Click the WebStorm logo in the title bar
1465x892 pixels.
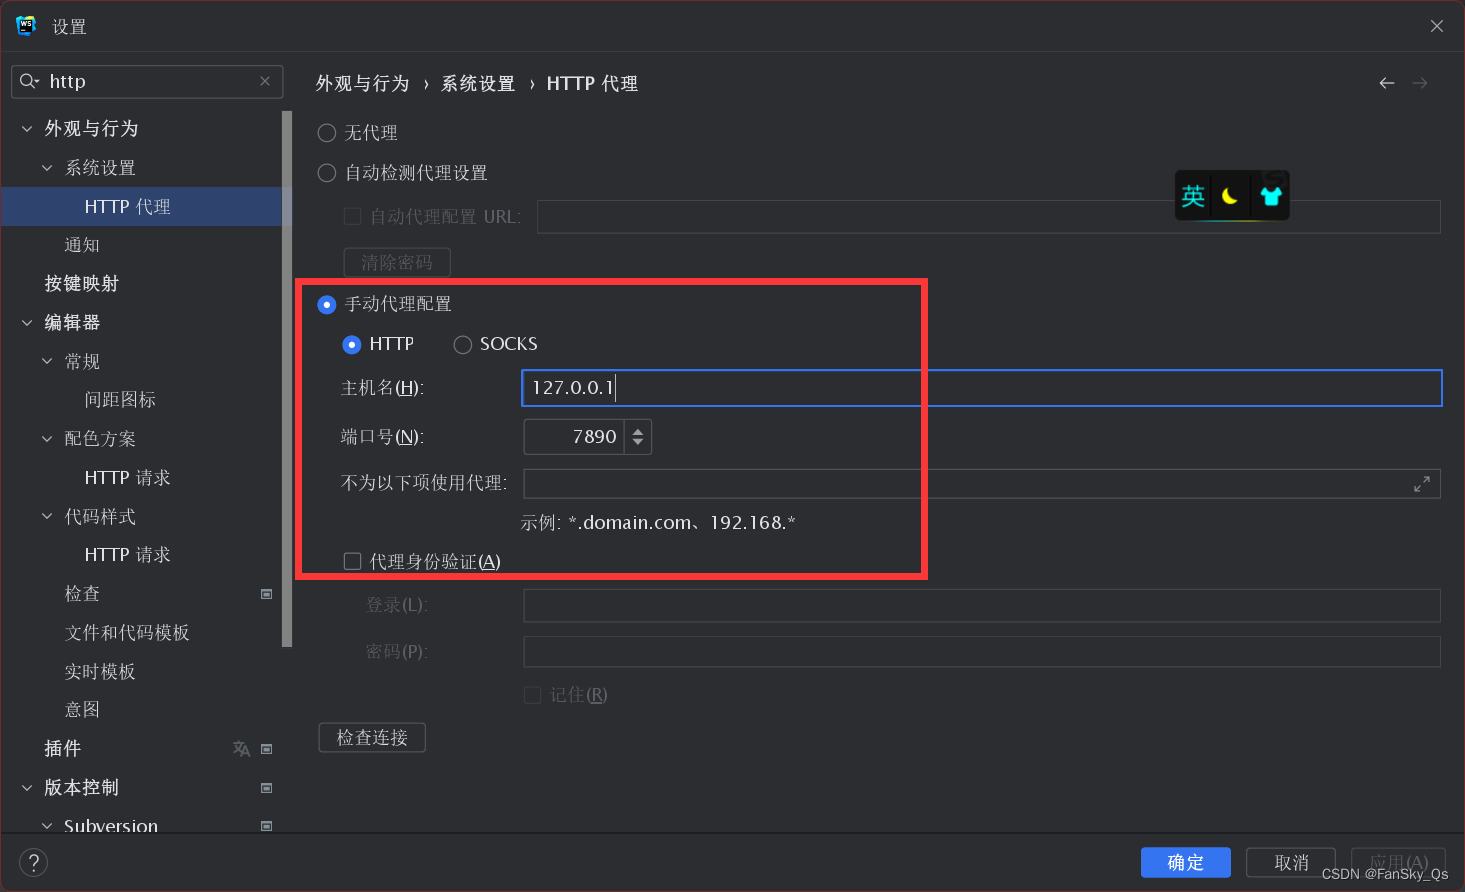(26, 26)
